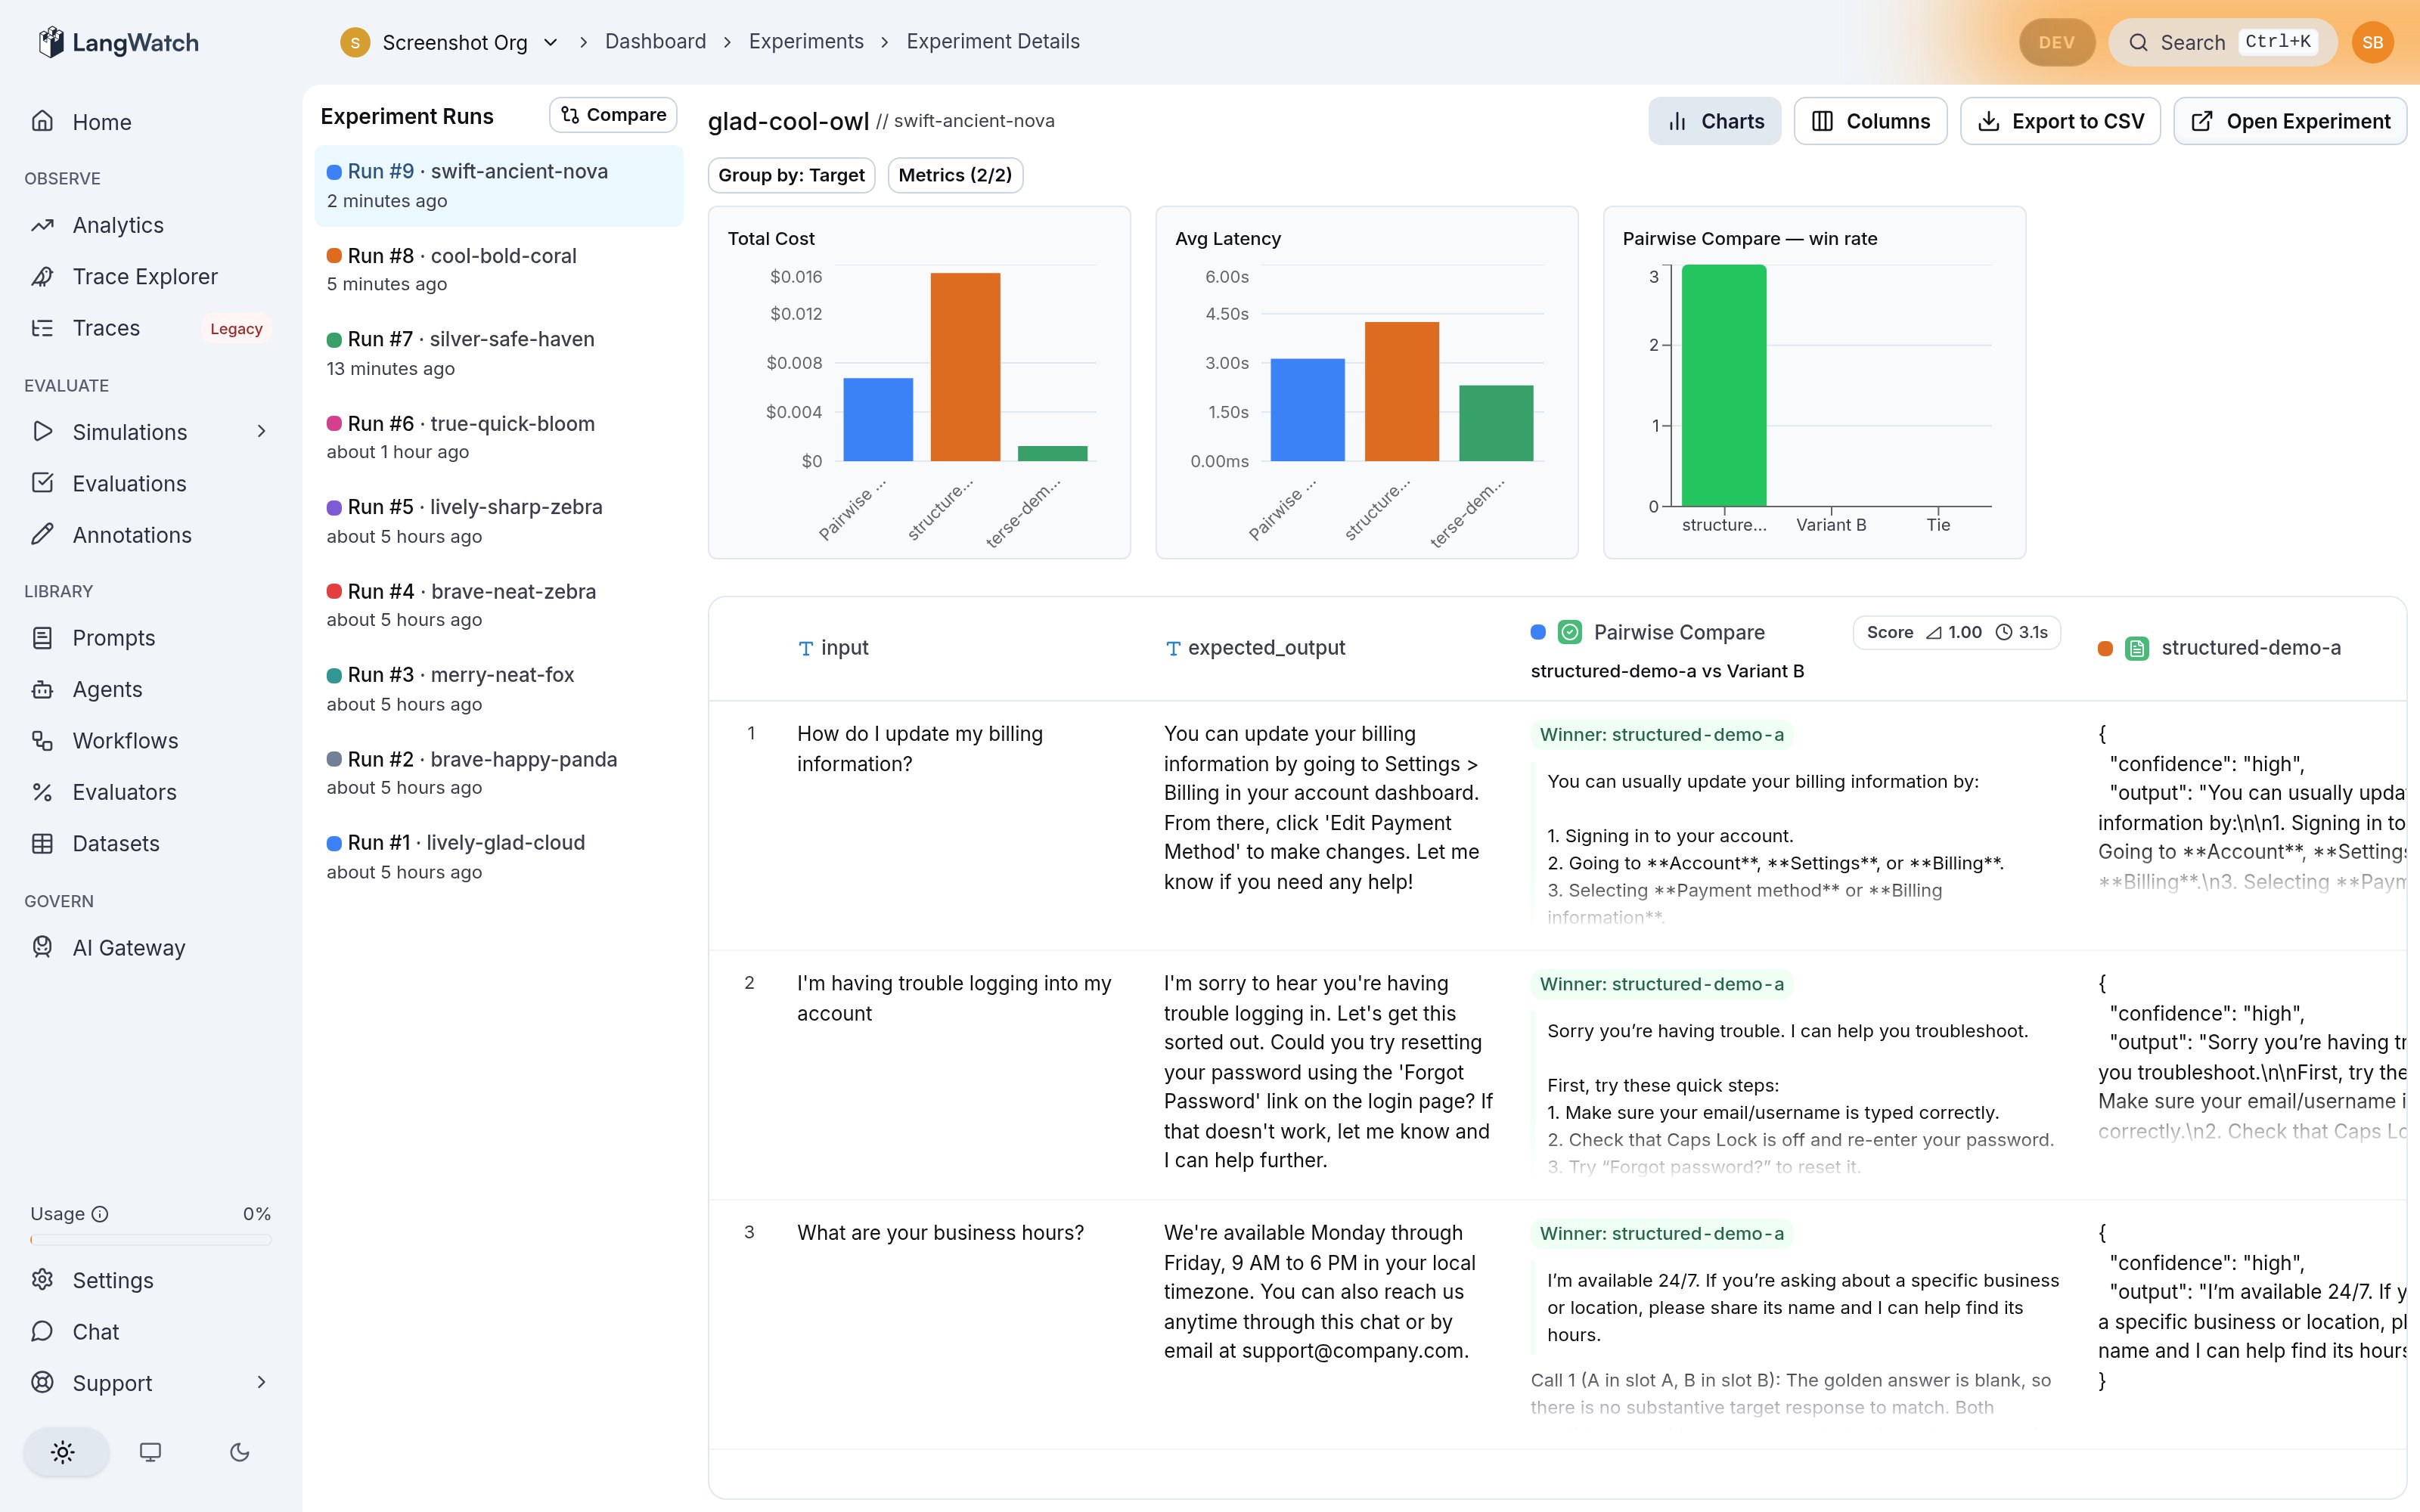Select Run #5 lively-sharp-zebra
Viewport: 2420px width, 1512px height.
pos(498,521)
